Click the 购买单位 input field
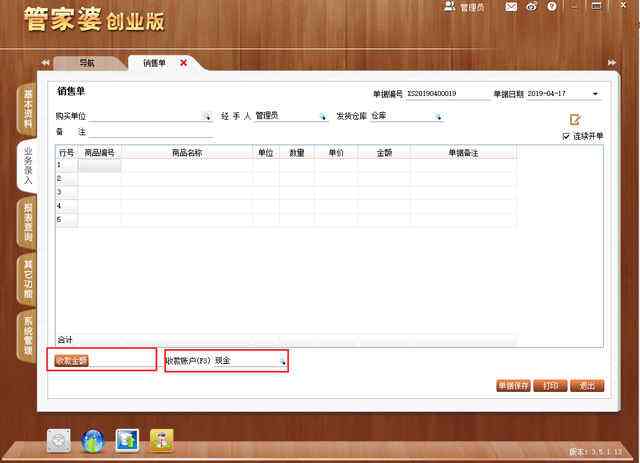 click(x=145, y=116)
